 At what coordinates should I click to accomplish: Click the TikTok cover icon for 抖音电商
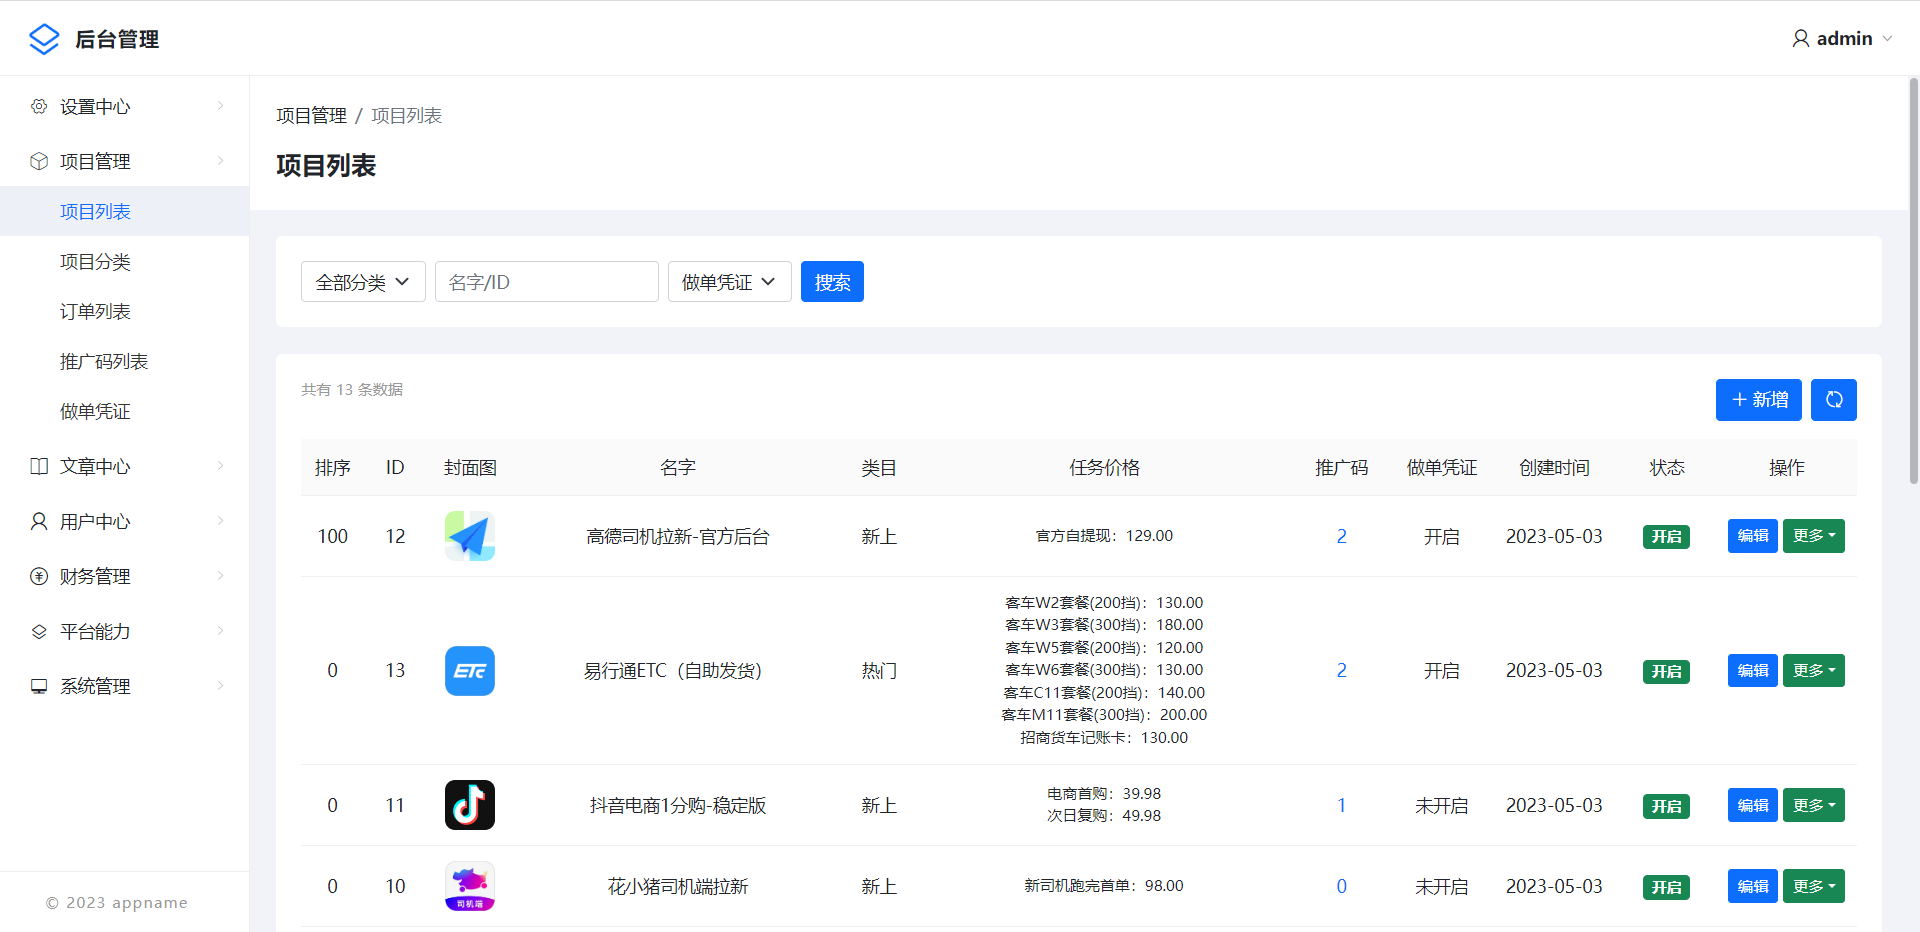469,805
